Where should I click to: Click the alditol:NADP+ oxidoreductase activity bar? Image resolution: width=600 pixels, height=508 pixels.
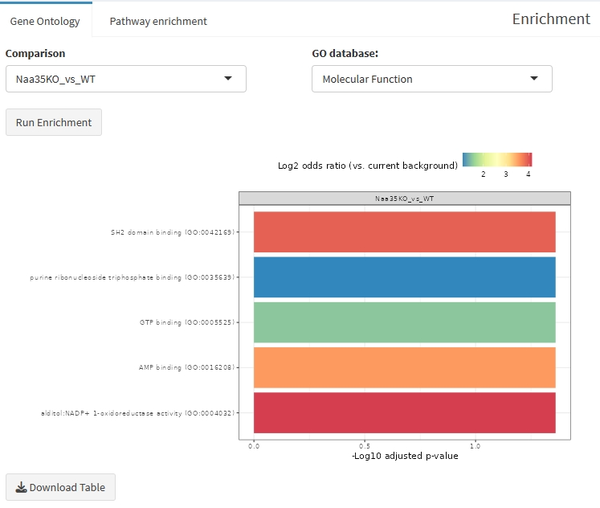tap(404, 412)
